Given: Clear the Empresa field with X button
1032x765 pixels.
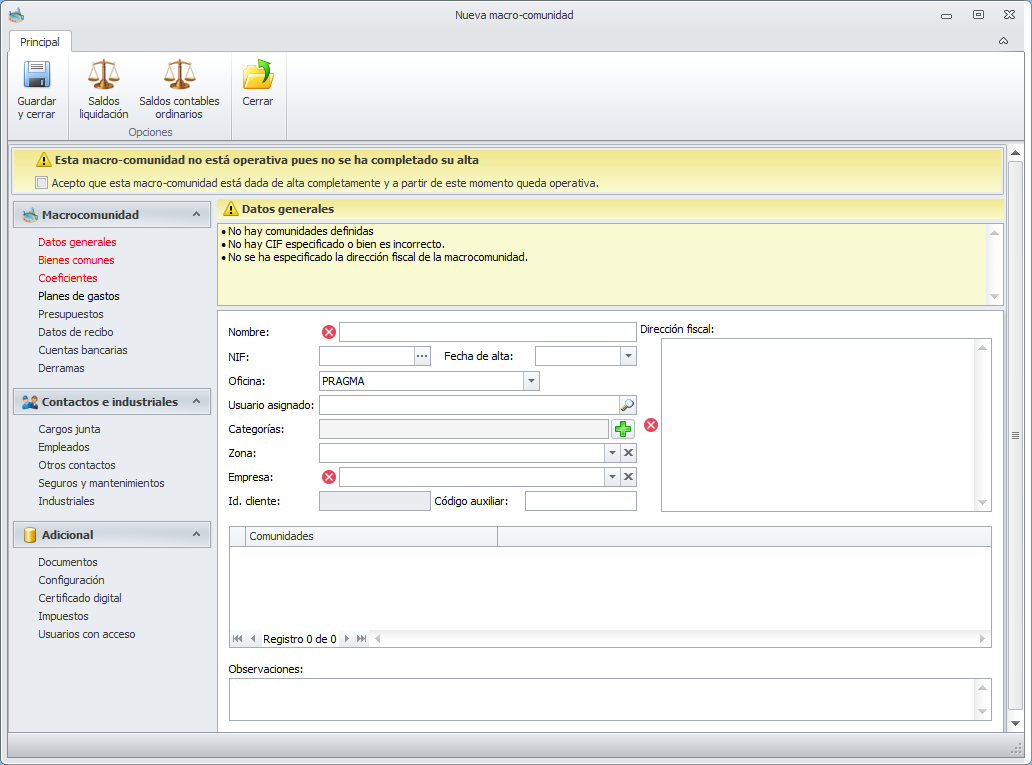Looking at the screenshot, I should point(628,477).
